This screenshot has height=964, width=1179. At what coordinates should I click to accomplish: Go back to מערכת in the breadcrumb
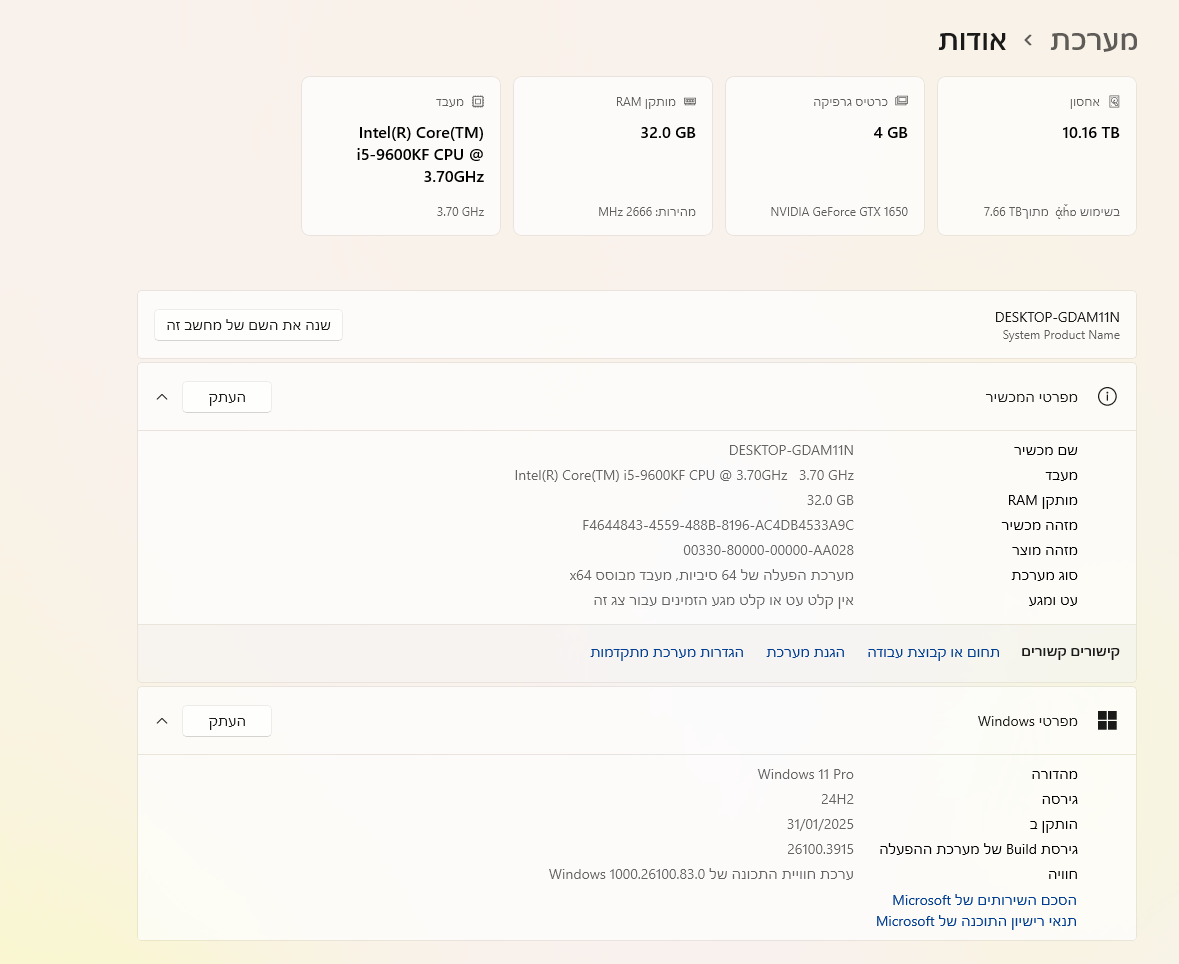[x=1093, y=40]
